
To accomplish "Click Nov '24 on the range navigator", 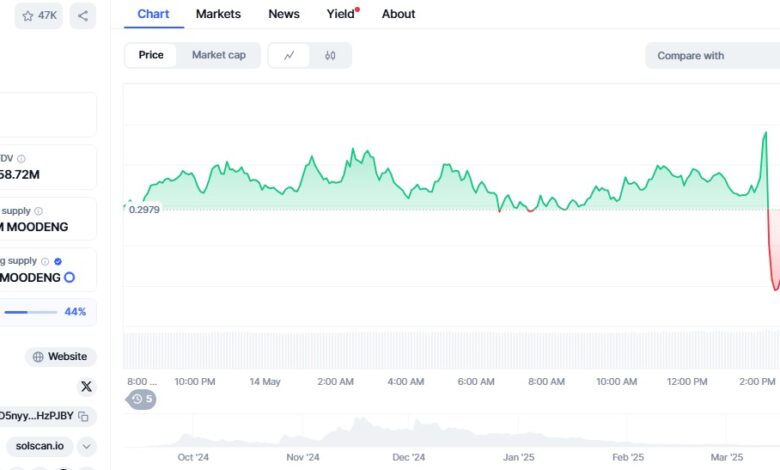I will [x=302, y=457].
